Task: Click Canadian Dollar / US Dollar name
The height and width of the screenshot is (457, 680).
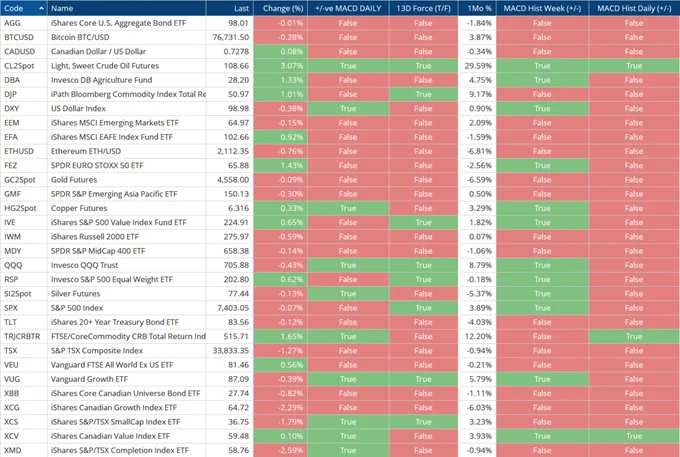Action: (x=98, y=52)
